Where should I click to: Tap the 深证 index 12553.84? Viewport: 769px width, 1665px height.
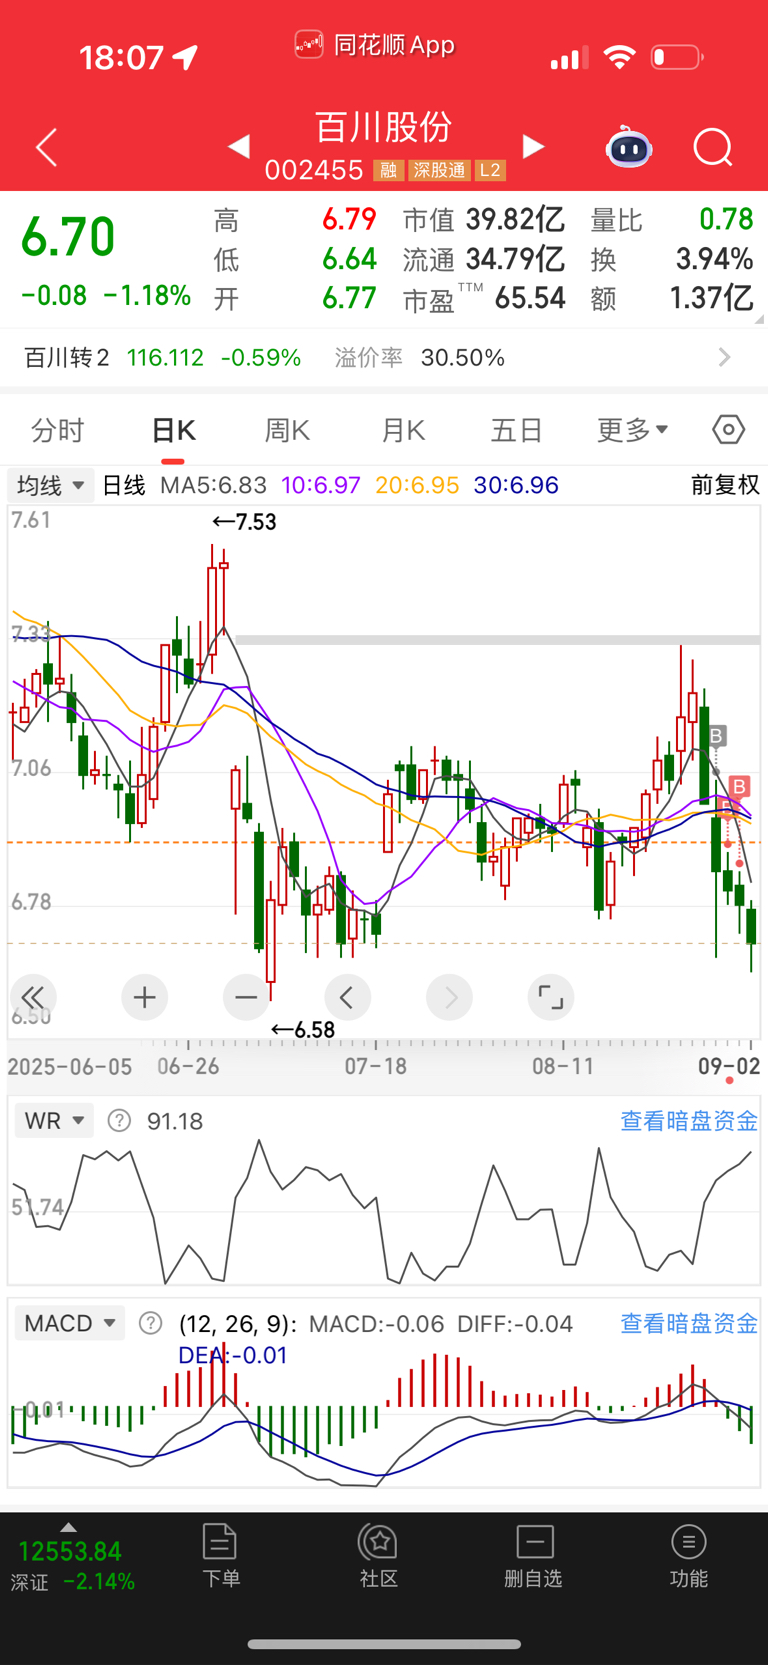70,1552
